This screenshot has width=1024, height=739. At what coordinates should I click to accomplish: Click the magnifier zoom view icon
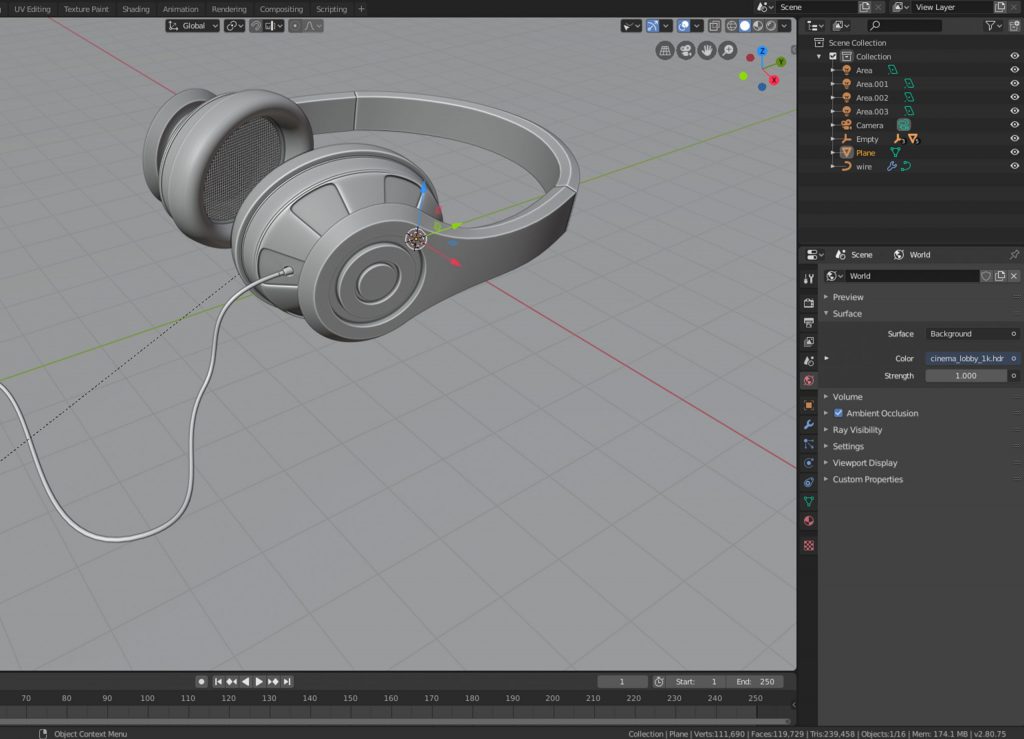(728, 50)
